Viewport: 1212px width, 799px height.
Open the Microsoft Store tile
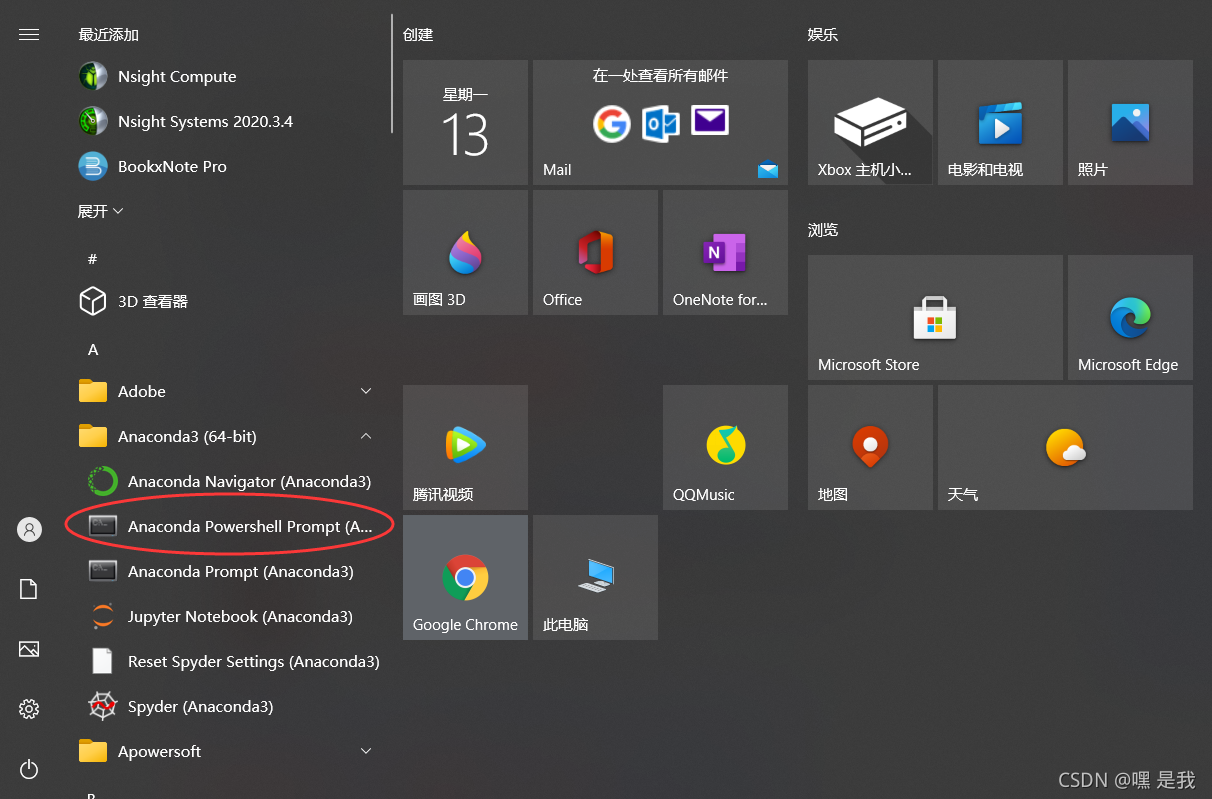point(935,317)
